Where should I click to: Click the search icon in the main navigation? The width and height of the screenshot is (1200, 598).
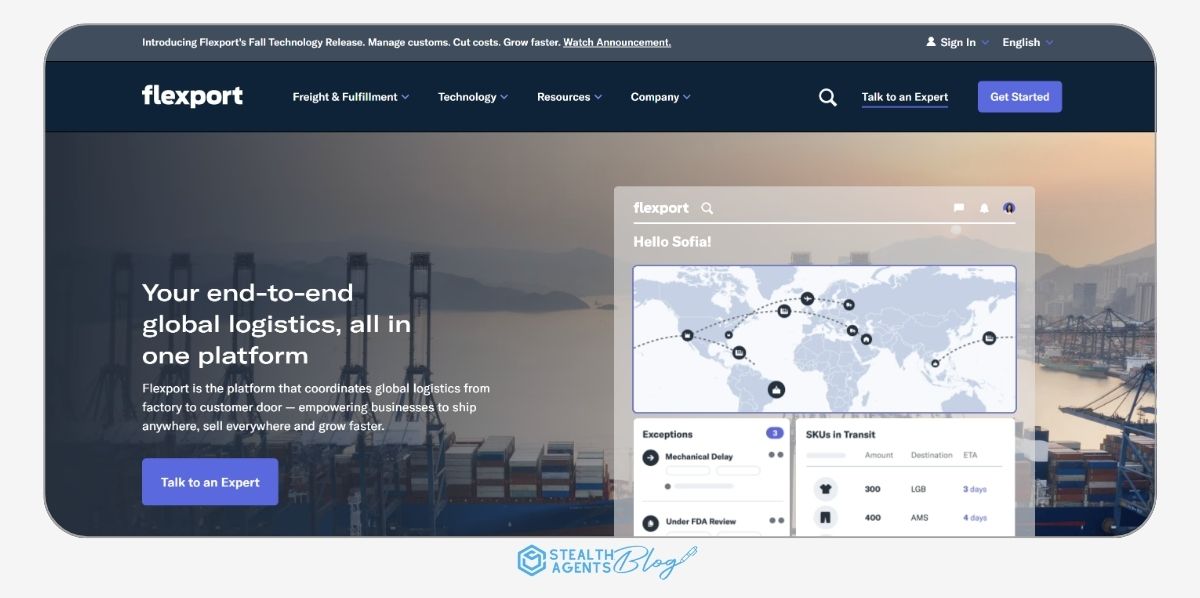827,96
